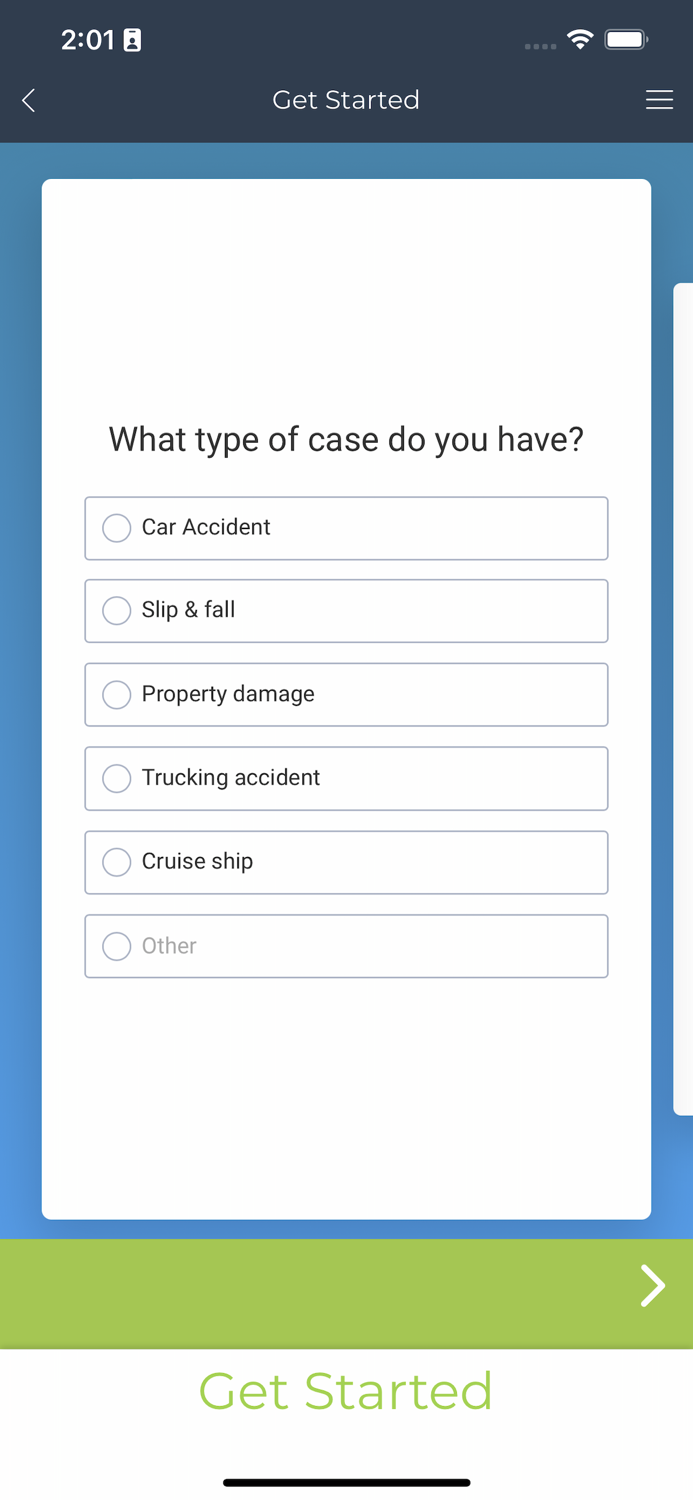Tap the battery indicator
This screenshot has width=693, height=1500.
pos(627,40)
